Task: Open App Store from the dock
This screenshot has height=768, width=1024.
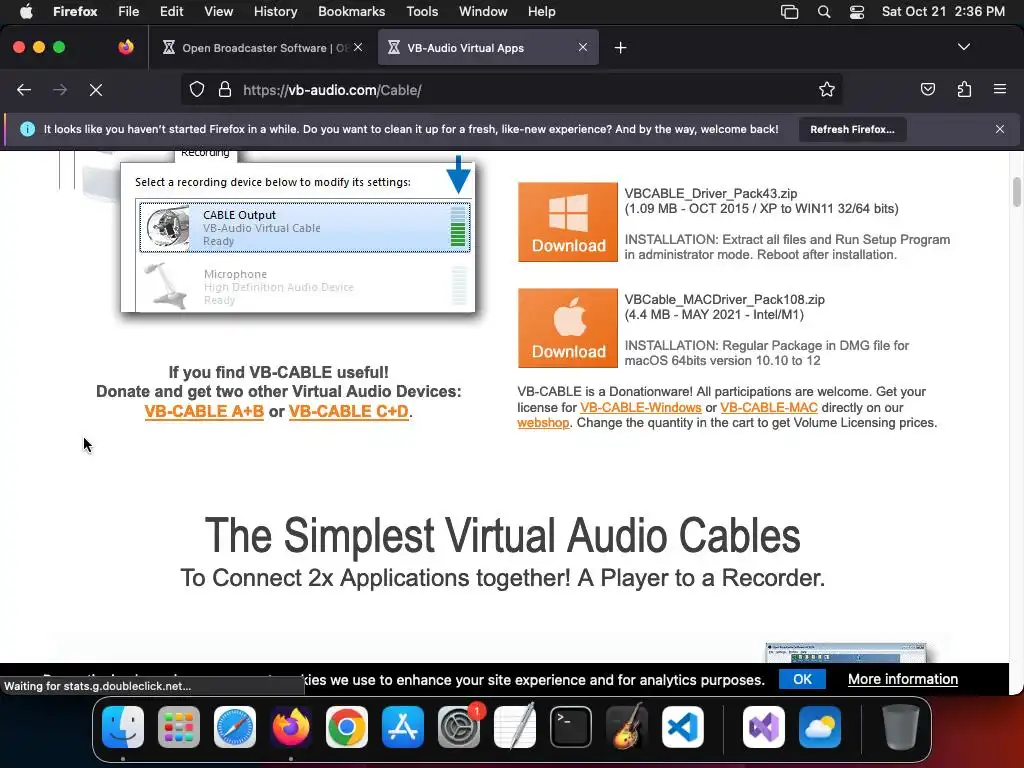Action: pos(403,727)
